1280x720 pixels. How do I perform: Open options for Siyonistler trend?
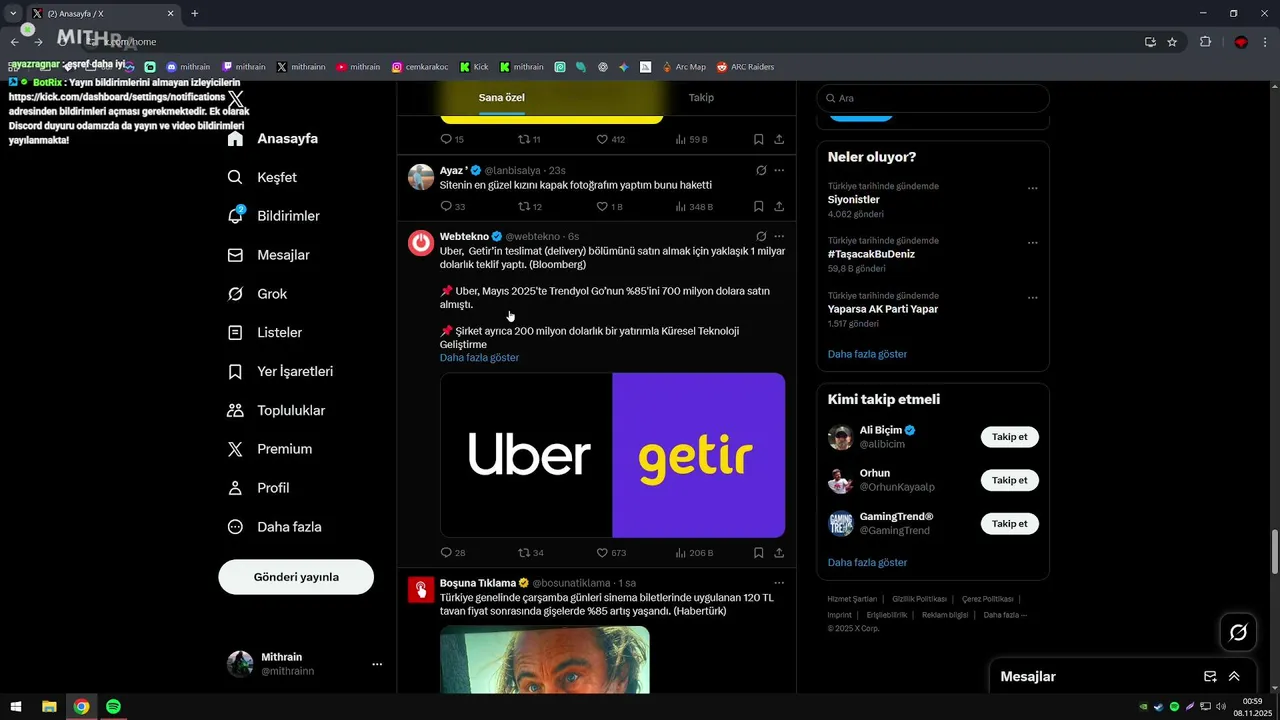coord(1033,188)
